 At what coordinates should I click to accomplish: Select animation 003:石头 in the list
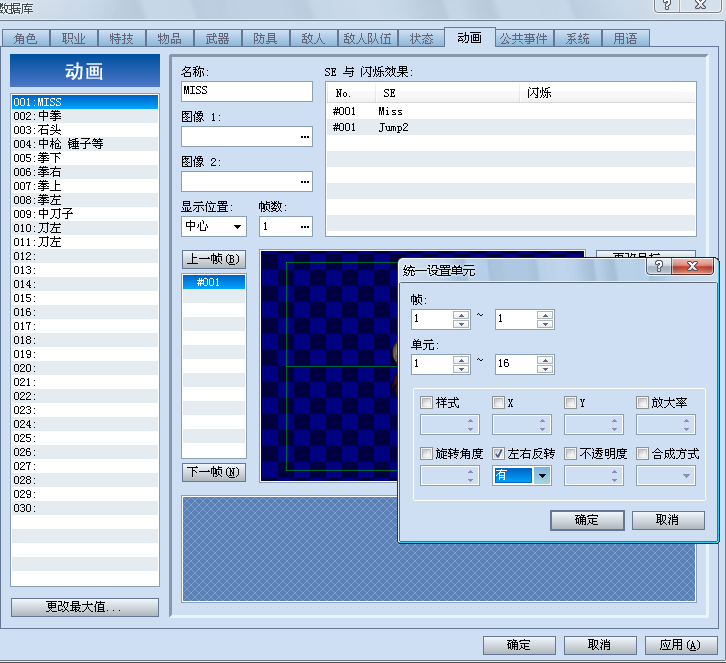(x=85, y=130)
